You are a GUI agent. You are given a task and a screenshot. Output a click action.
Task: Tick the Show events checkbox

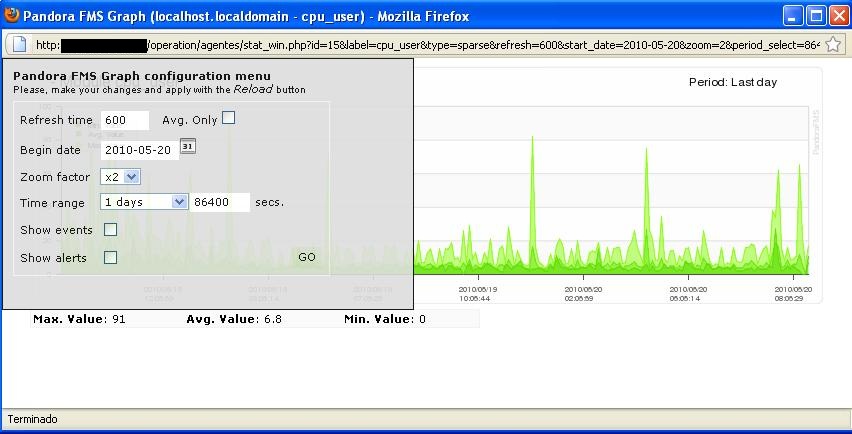[110, 230]
